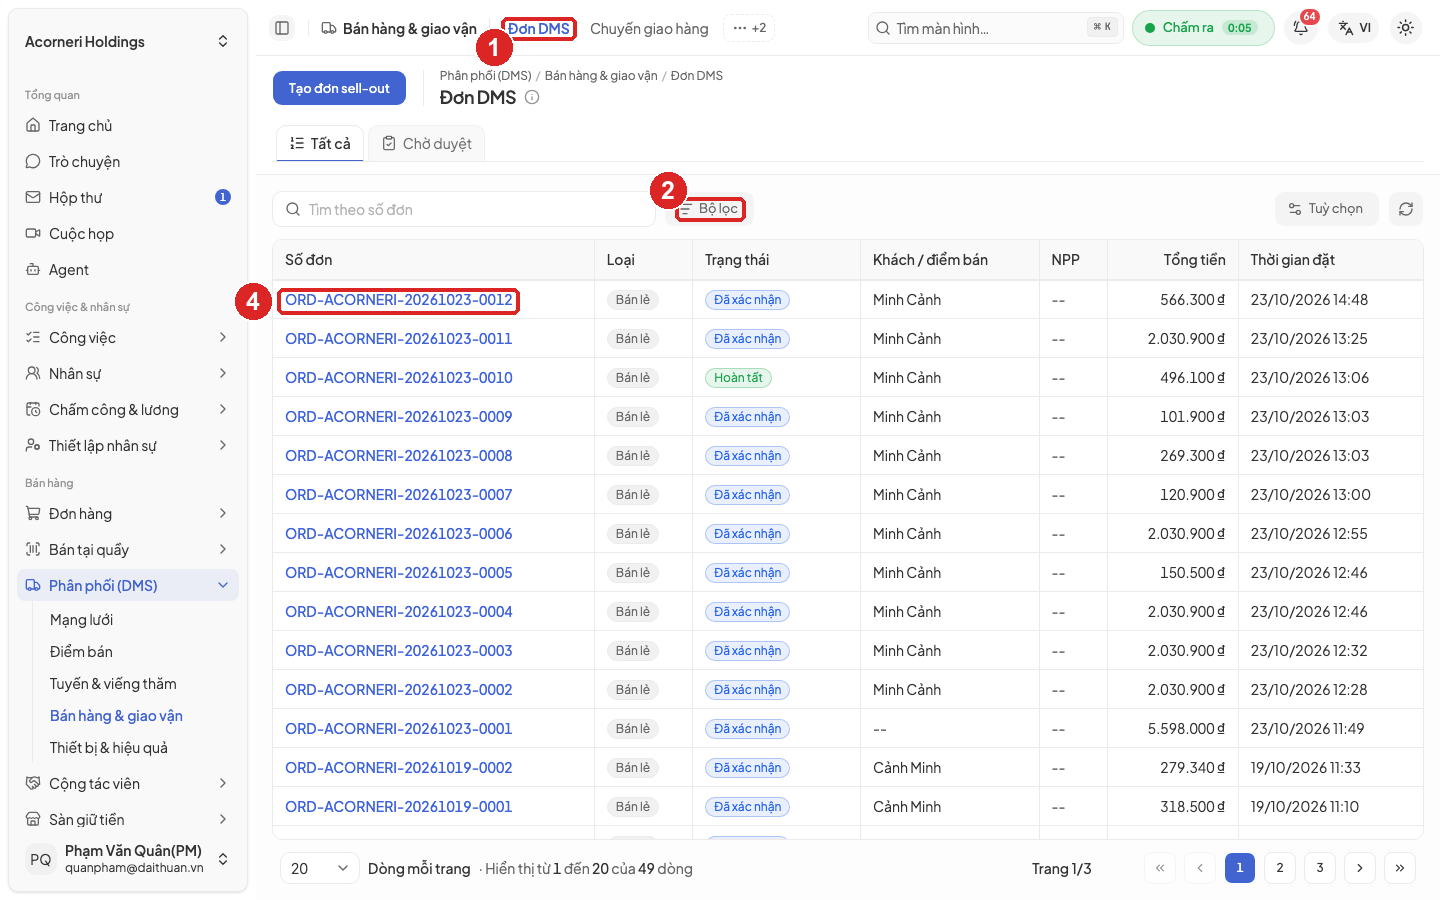Open the more tabs +2 overflow button

(x=749, y=28)
